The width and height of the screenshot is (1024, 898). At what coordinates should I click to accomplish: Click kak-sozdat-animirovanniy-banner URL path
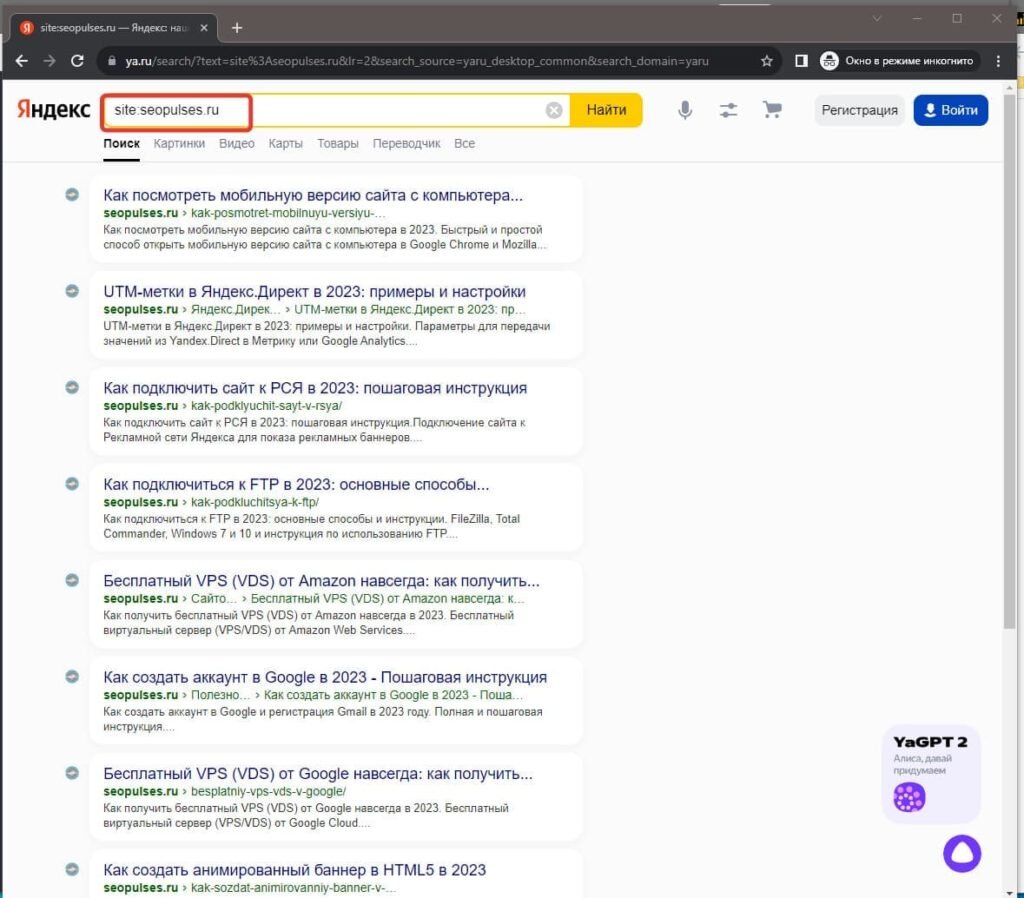pos(293,888)
